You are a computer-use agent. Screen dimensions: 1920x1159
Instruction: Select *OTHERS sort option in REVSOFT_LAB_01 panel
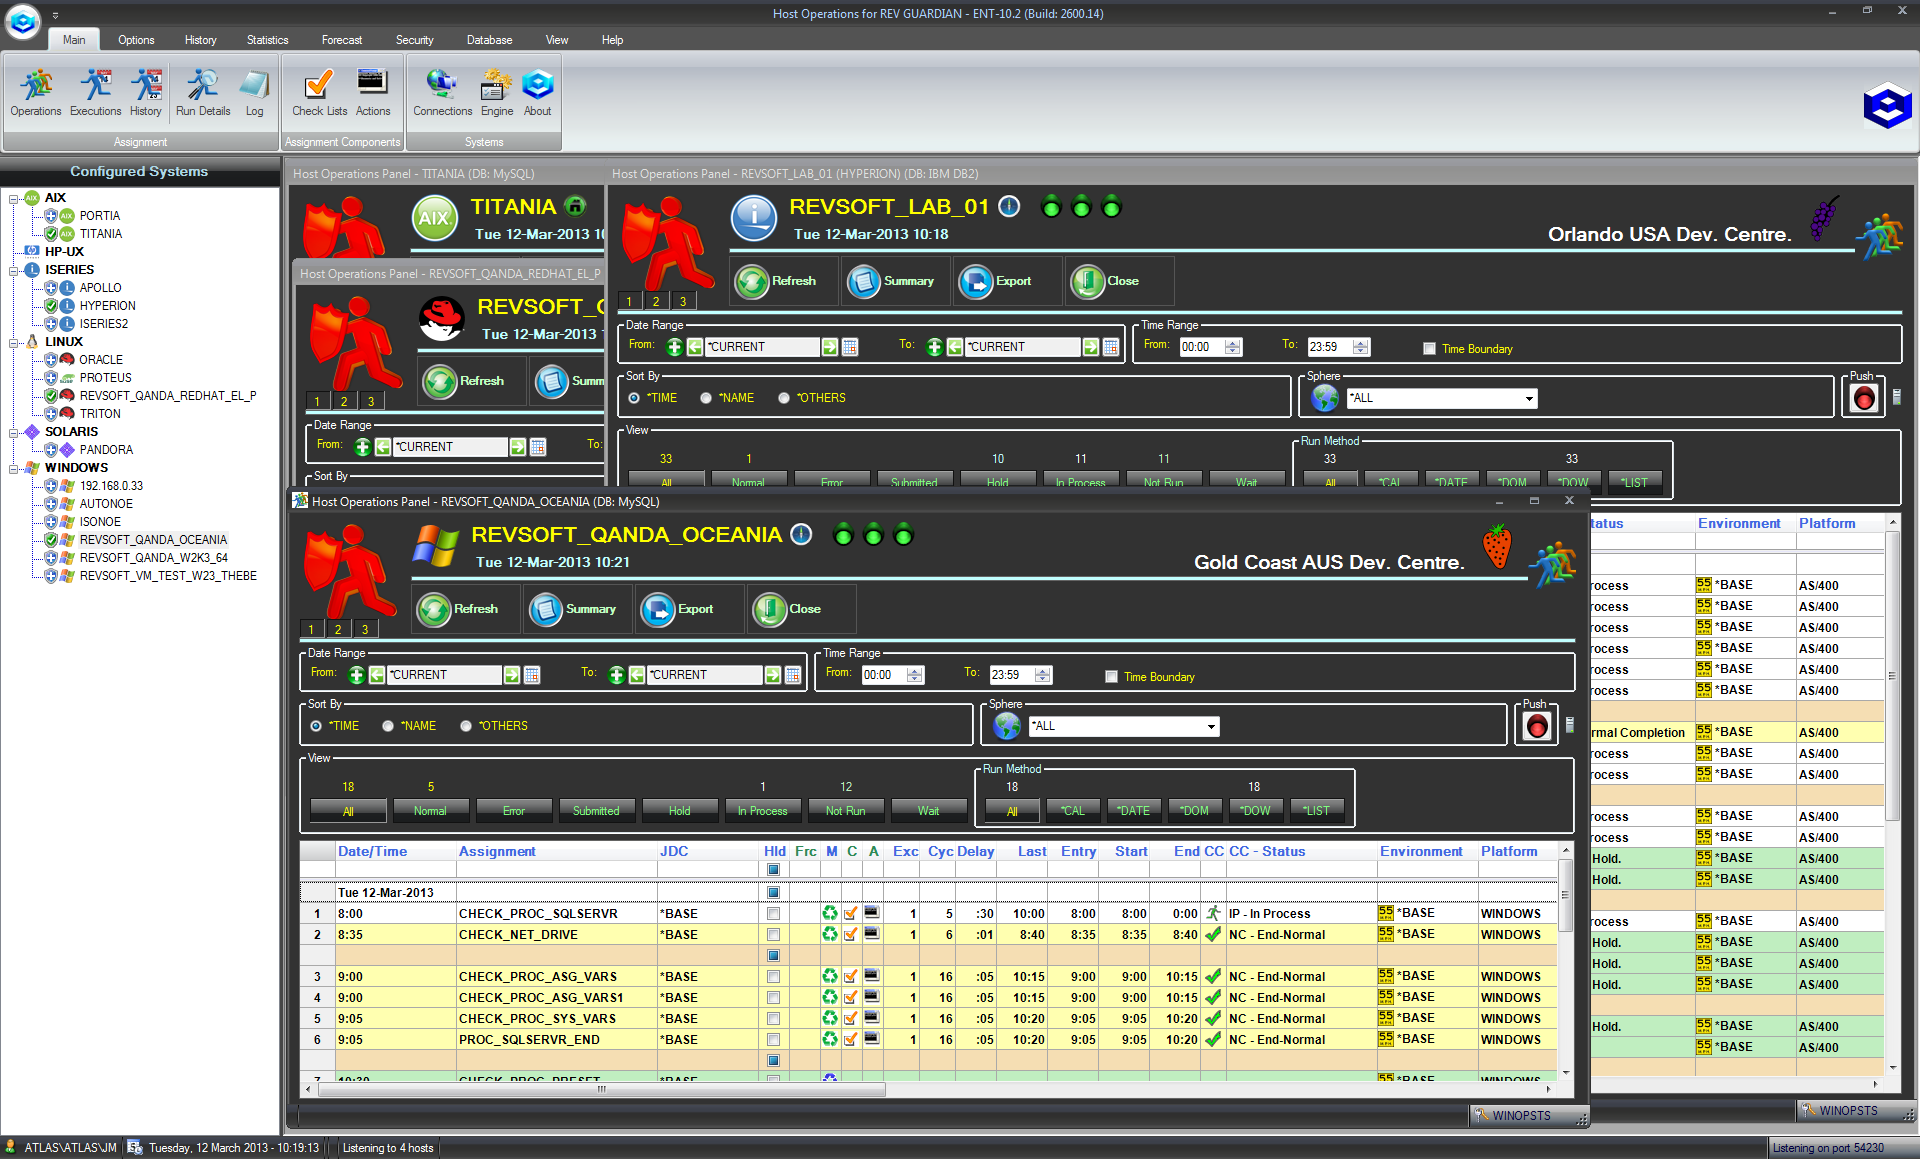tap(784, 398)
